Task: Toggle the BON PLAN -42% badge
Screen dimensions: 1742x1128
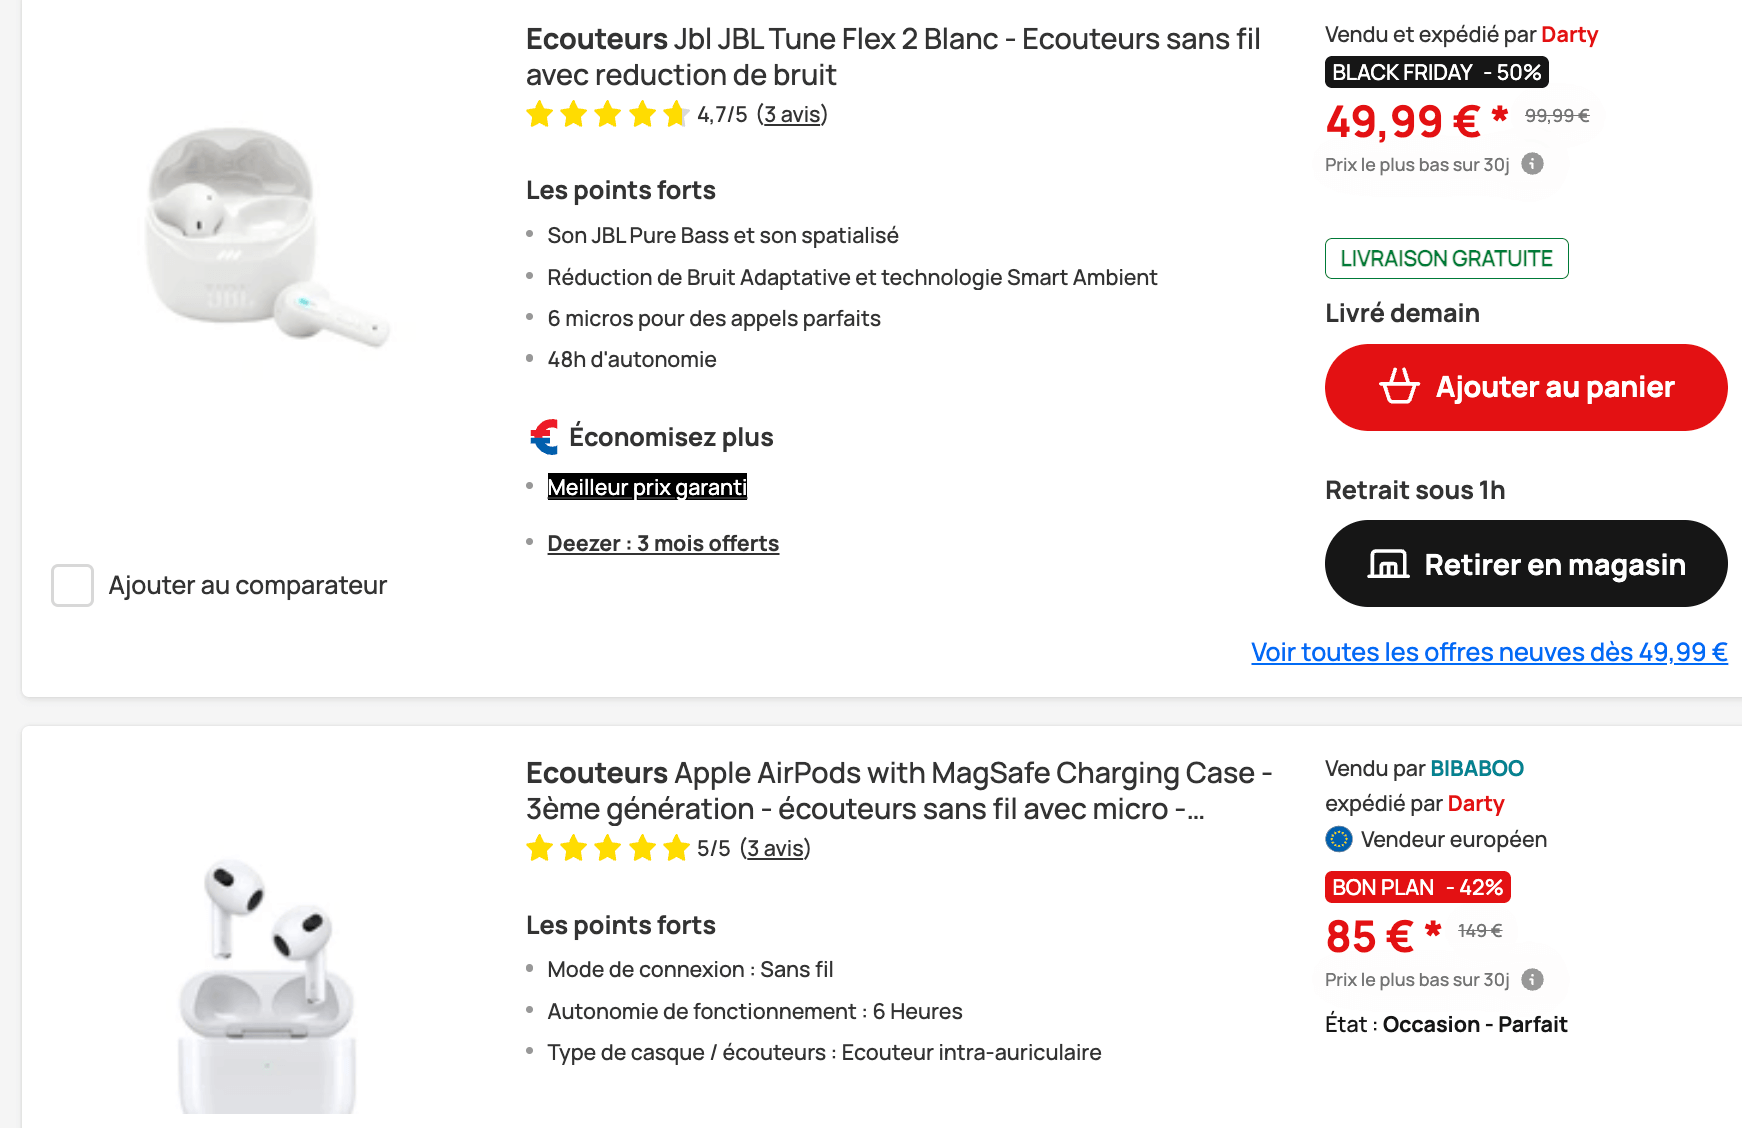Action: point(1416,887)
